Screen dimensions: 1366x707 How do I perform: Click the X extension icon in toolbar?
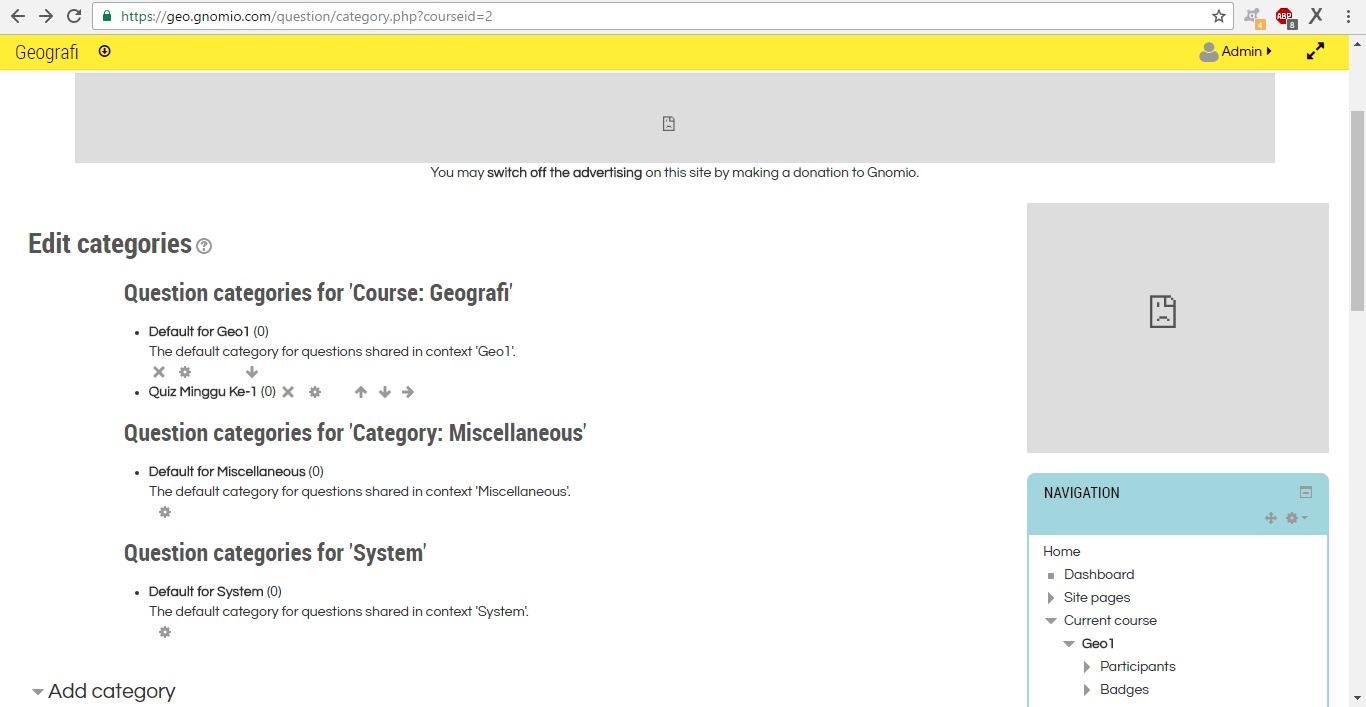coord(1316,16)
